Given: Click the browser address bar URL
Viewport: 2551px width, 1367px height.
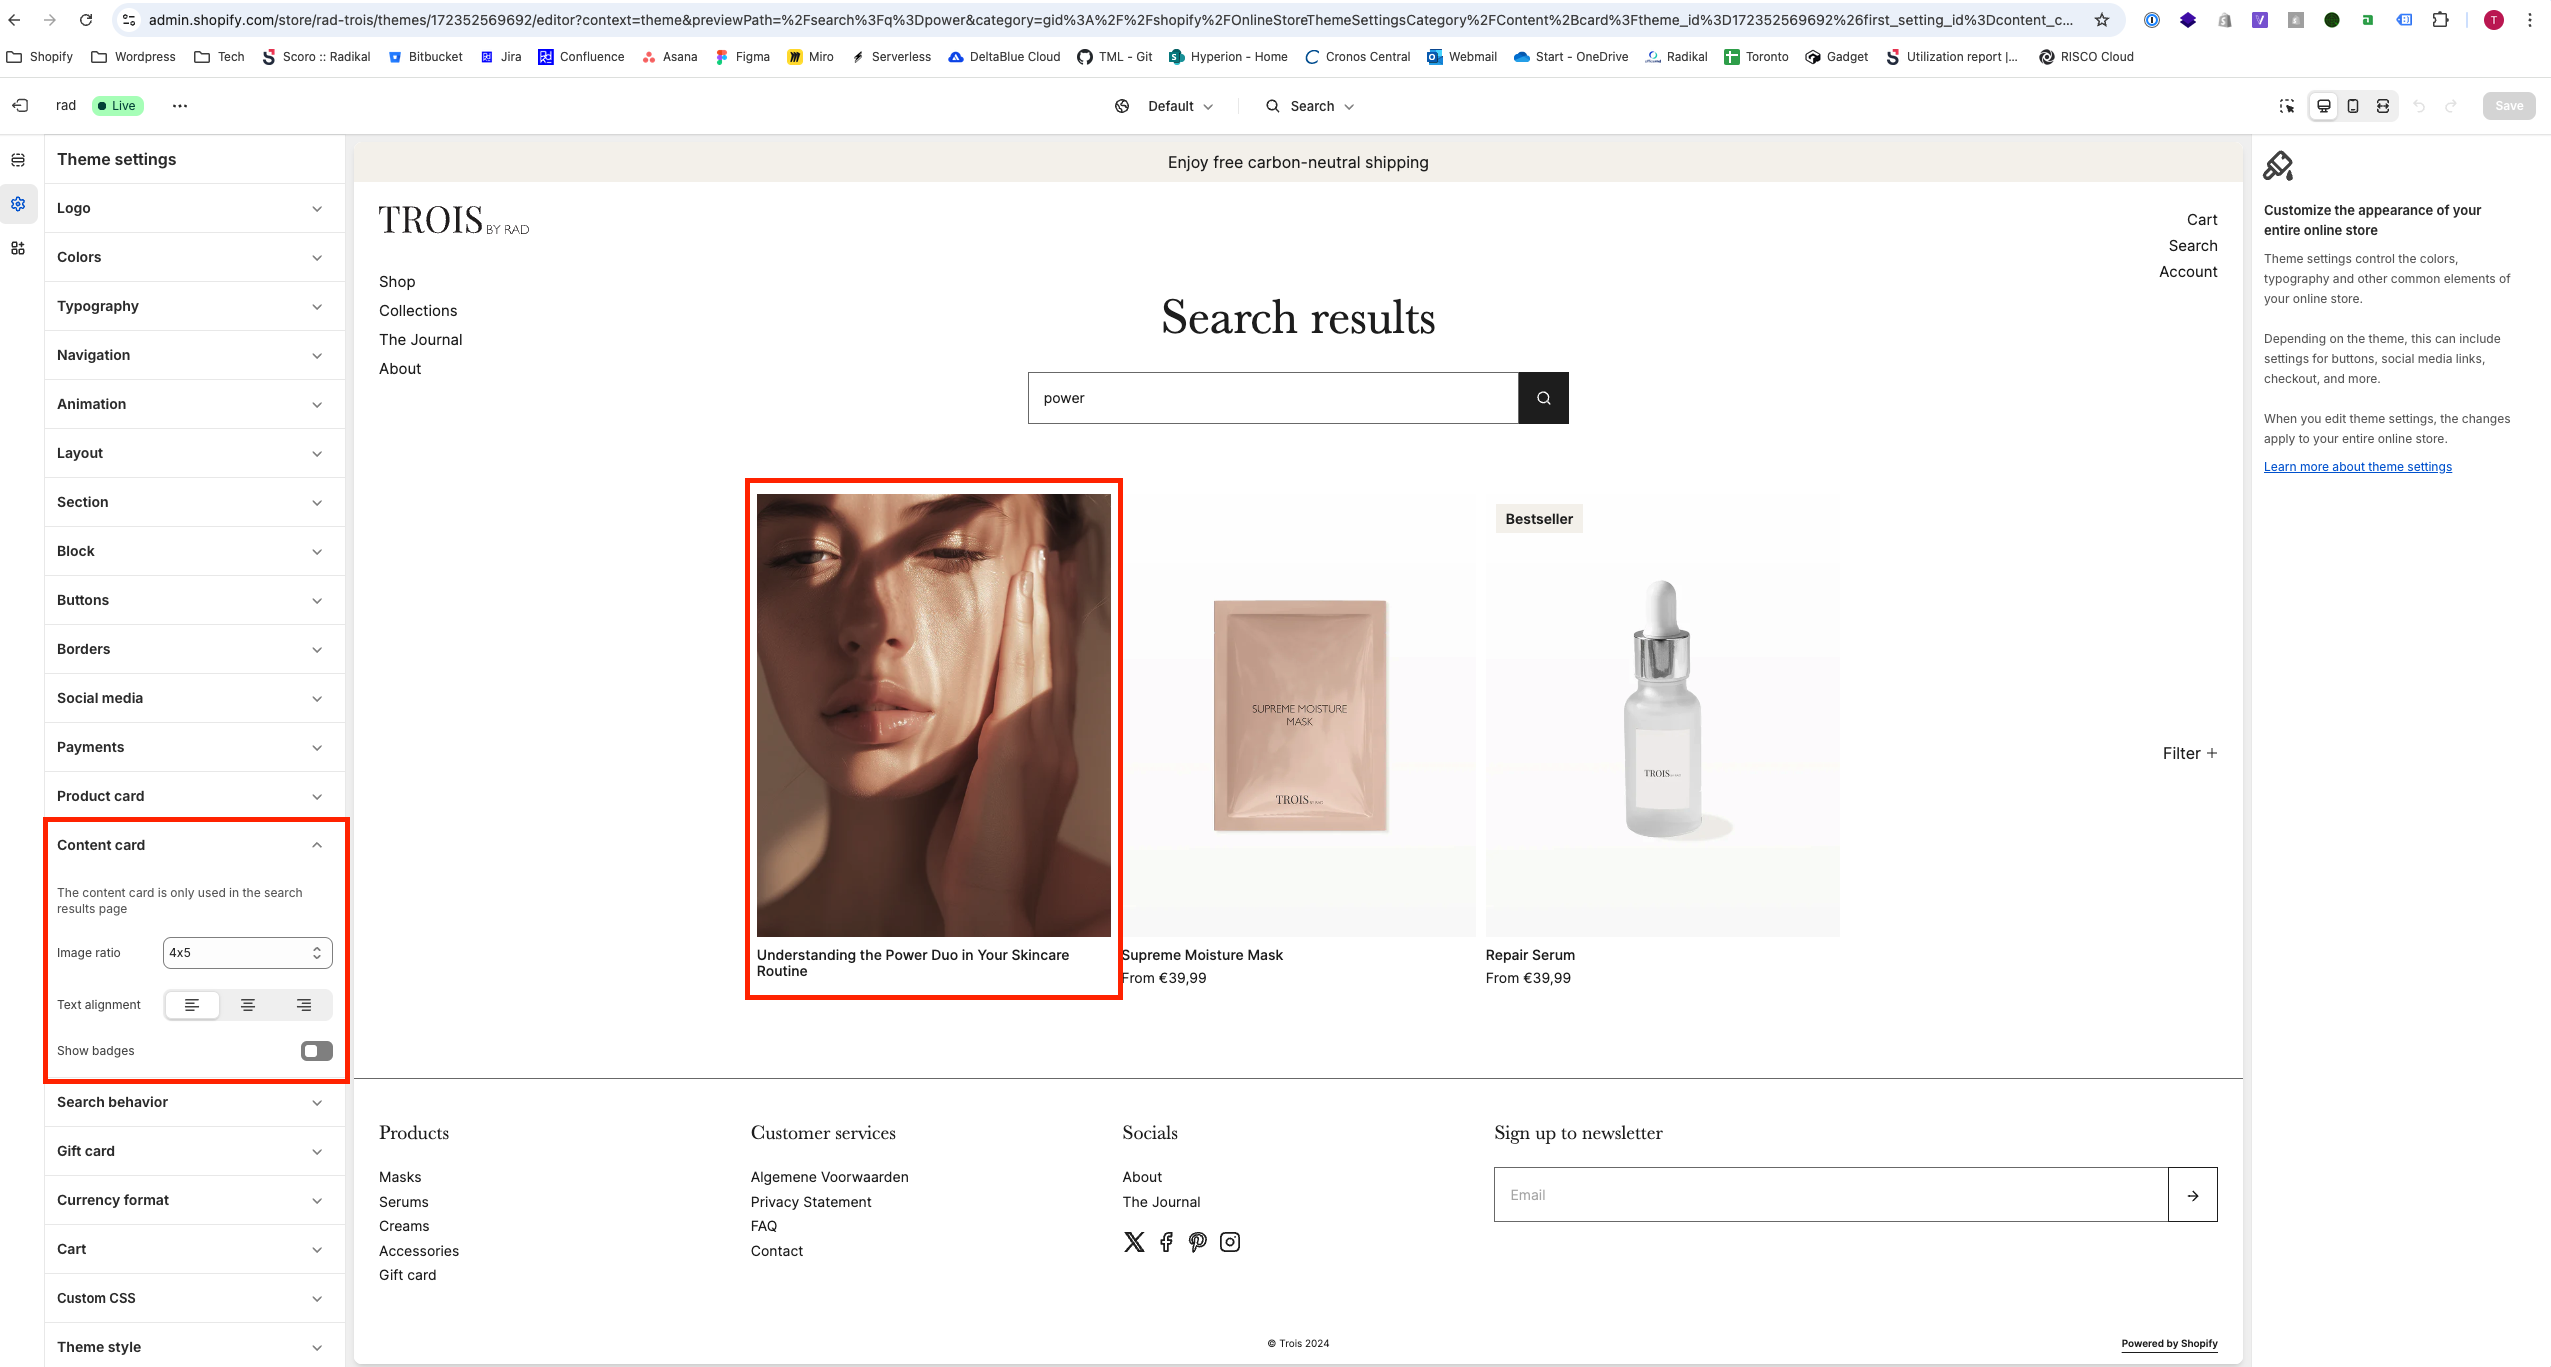Looking at the screenshot, I should point(1110,20).
